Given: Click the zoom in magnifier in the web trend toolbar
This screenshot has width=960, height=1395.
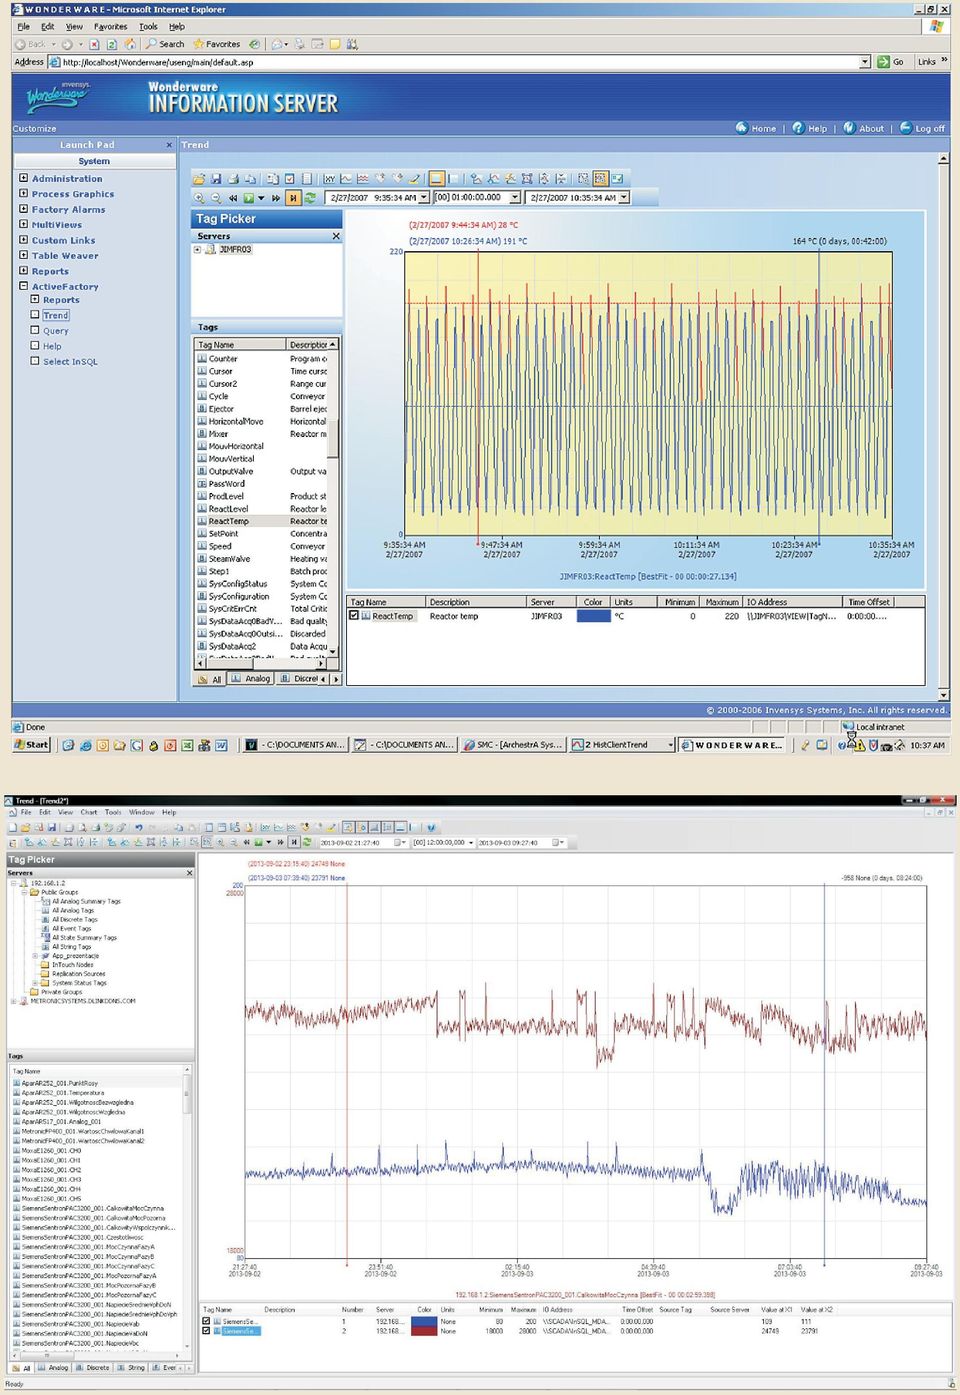Looking at the screenshot, I should coord(199,198).
